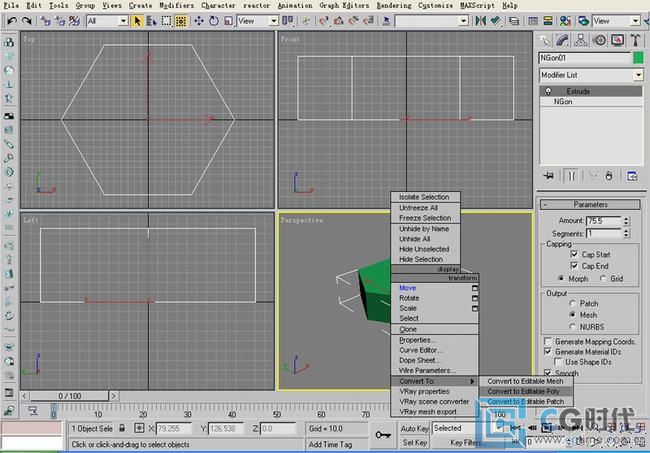Open the Modifiers menu
This screenshot has width=650, height=453.
(177, 5)
